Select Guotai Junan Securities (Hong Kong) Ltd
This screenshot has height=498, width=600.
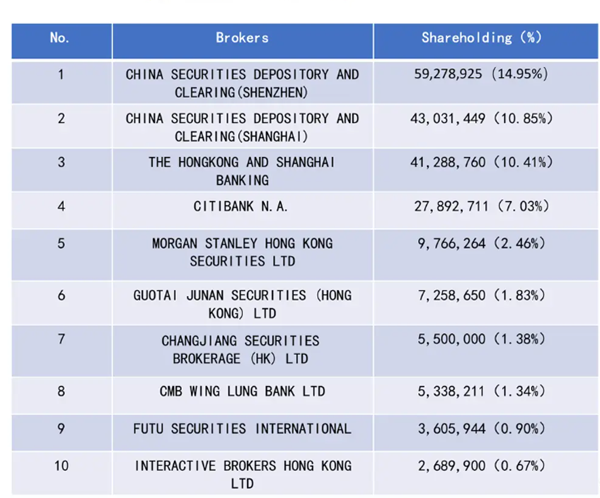coord(242,304)
